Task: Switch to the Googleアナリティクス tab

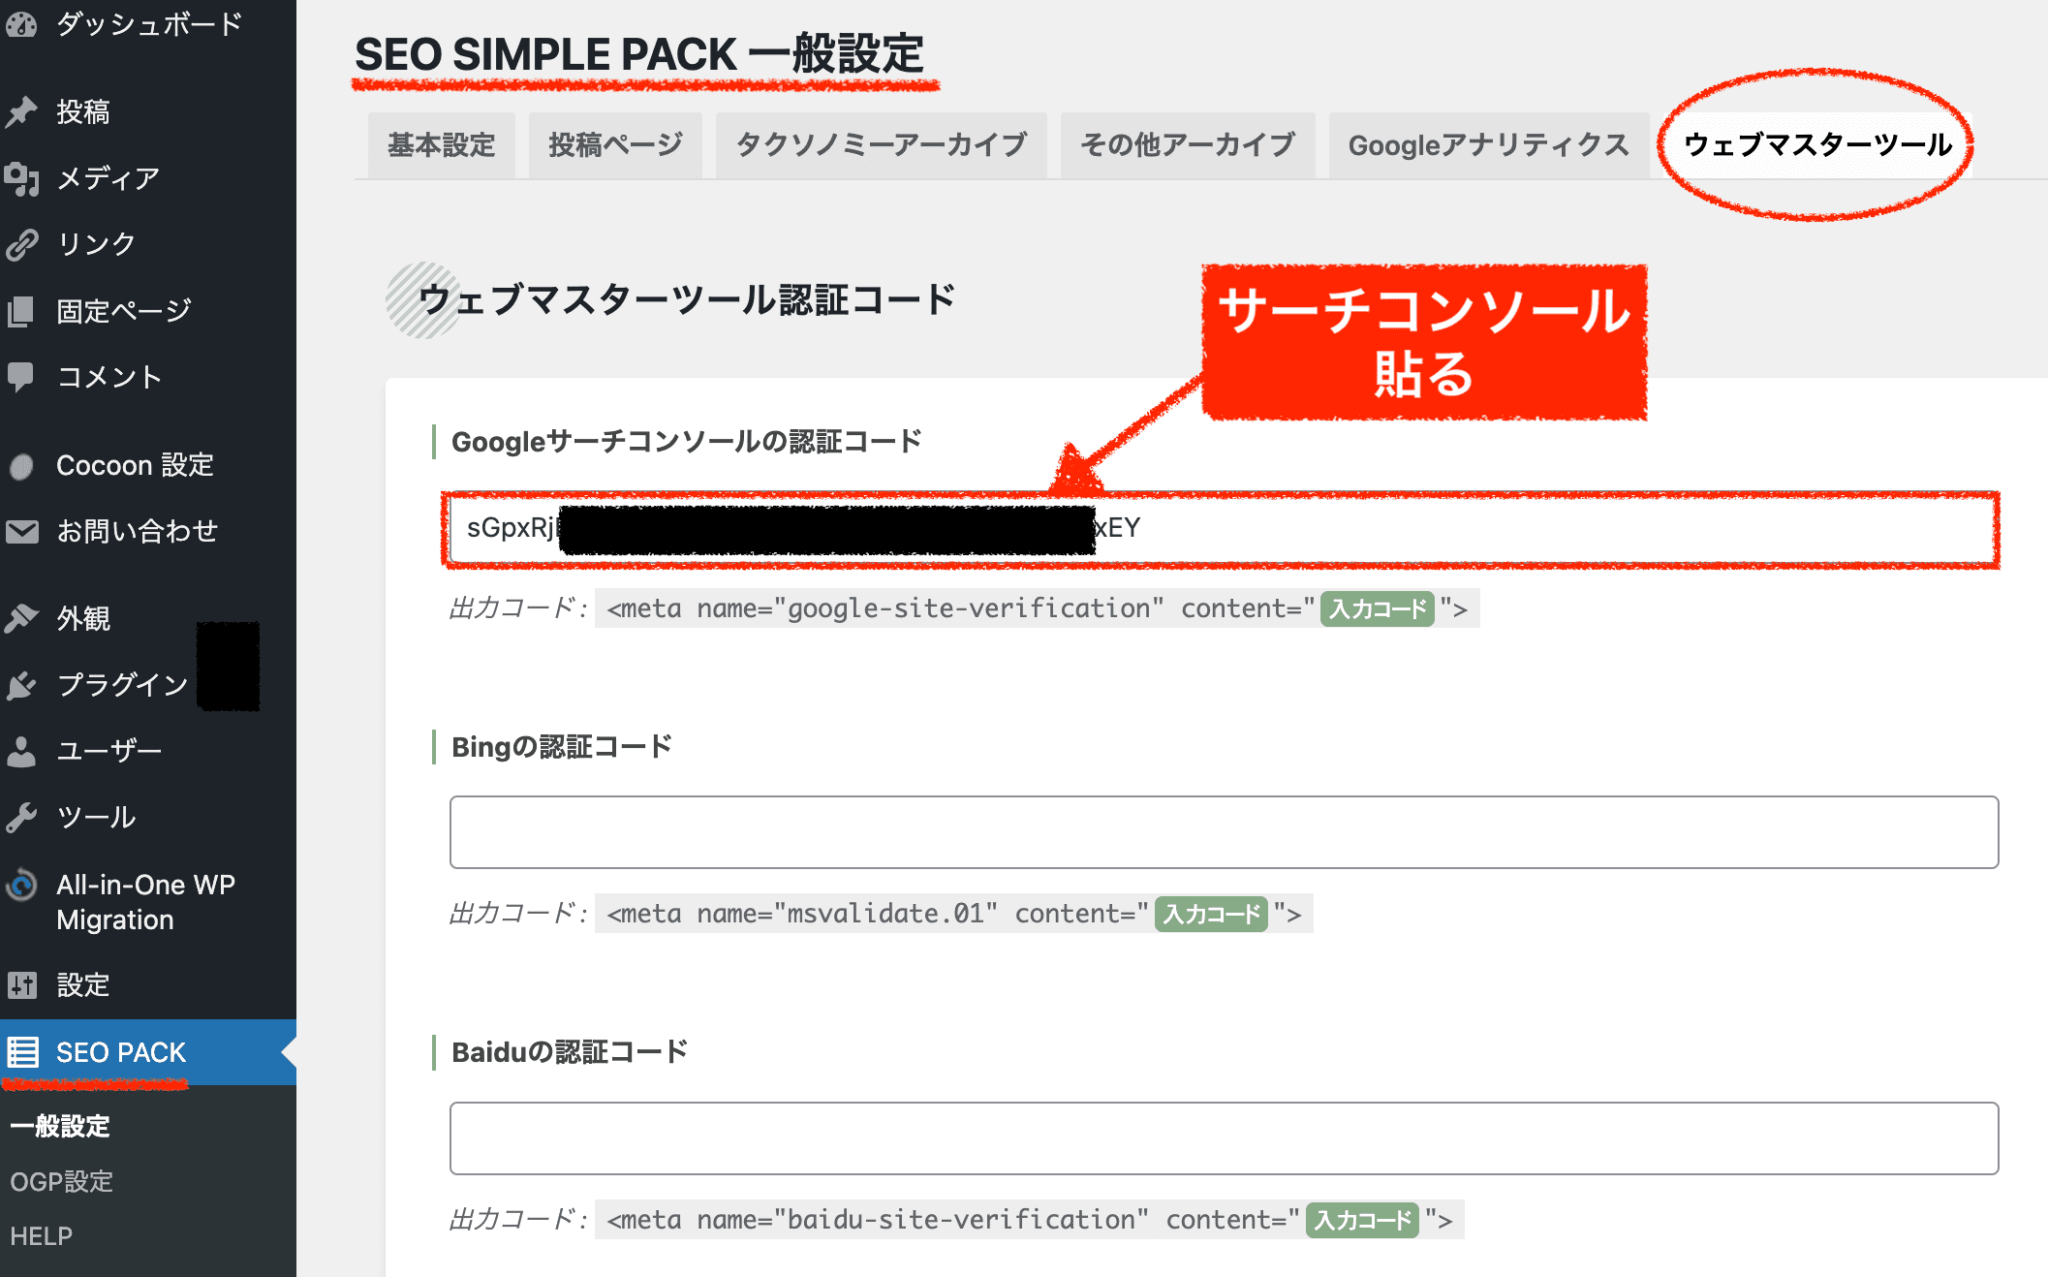Action: pyautogui.click(x=1487, y=145)
